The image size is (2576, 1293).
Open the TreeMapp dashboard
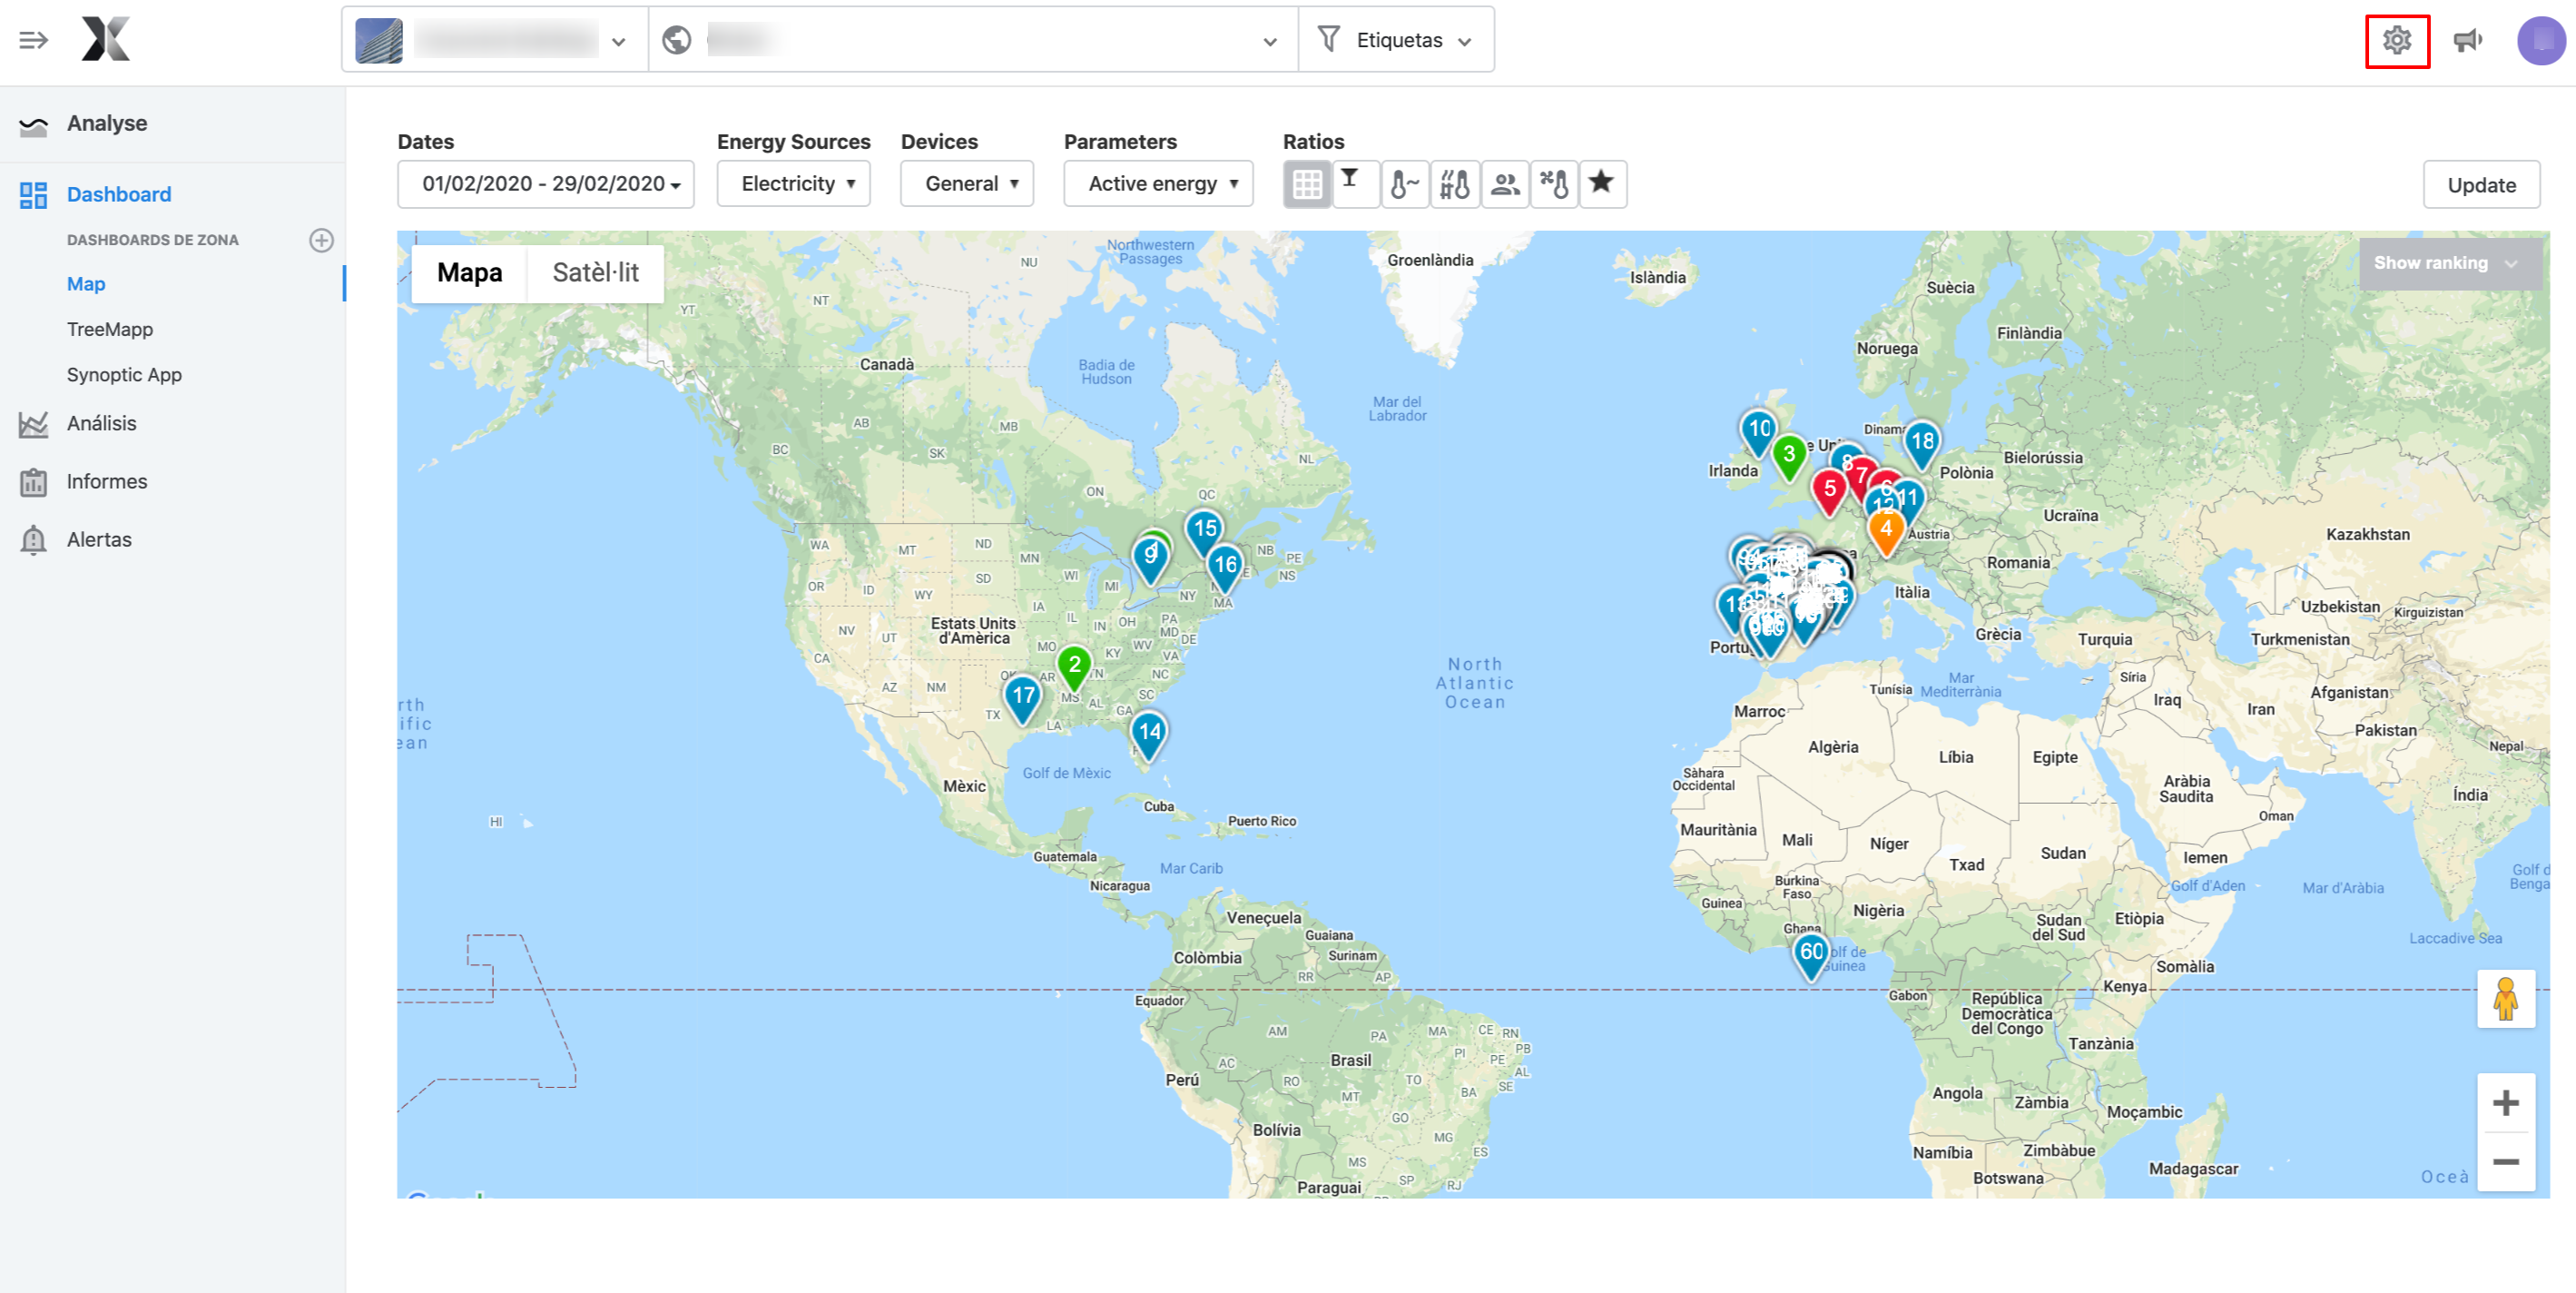coord(110,329)
